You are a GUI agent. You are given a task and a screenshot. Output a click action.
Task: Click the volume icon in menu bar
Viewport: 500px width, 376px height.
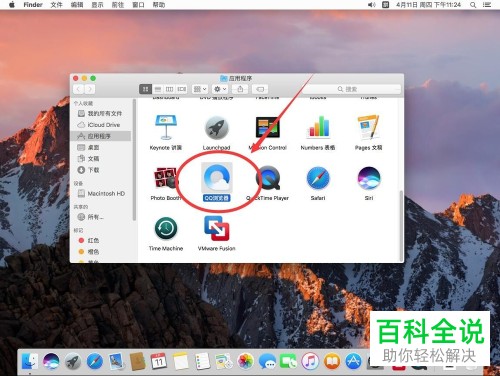click(372, 5)
